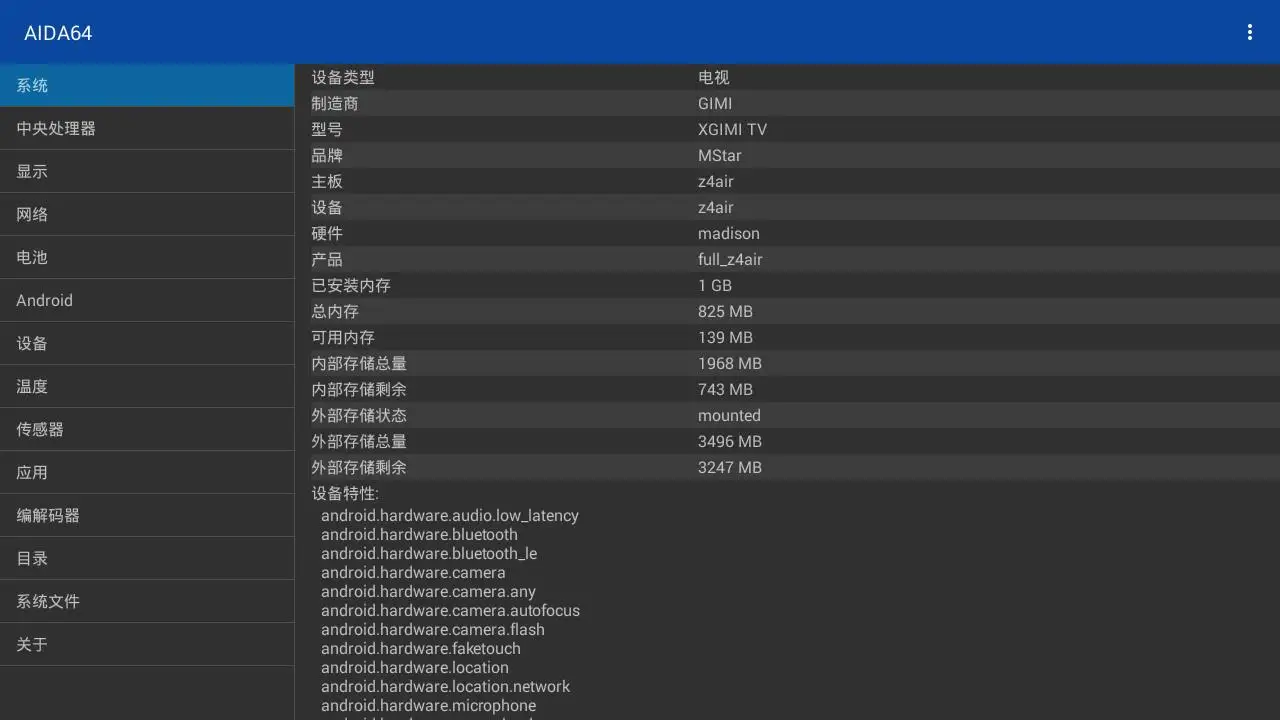Image resolution: width=1280 pixels, height=720 pixels.
Task: Select the 外部存储剩余 row label
Action: (x=359, y=467)
